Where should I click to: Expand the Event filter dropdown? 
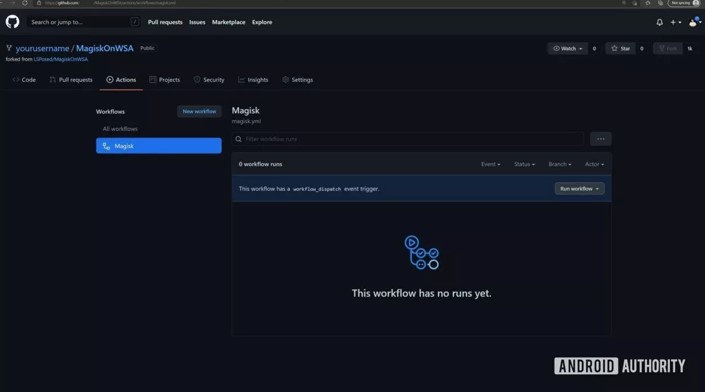tap(491, 164)
